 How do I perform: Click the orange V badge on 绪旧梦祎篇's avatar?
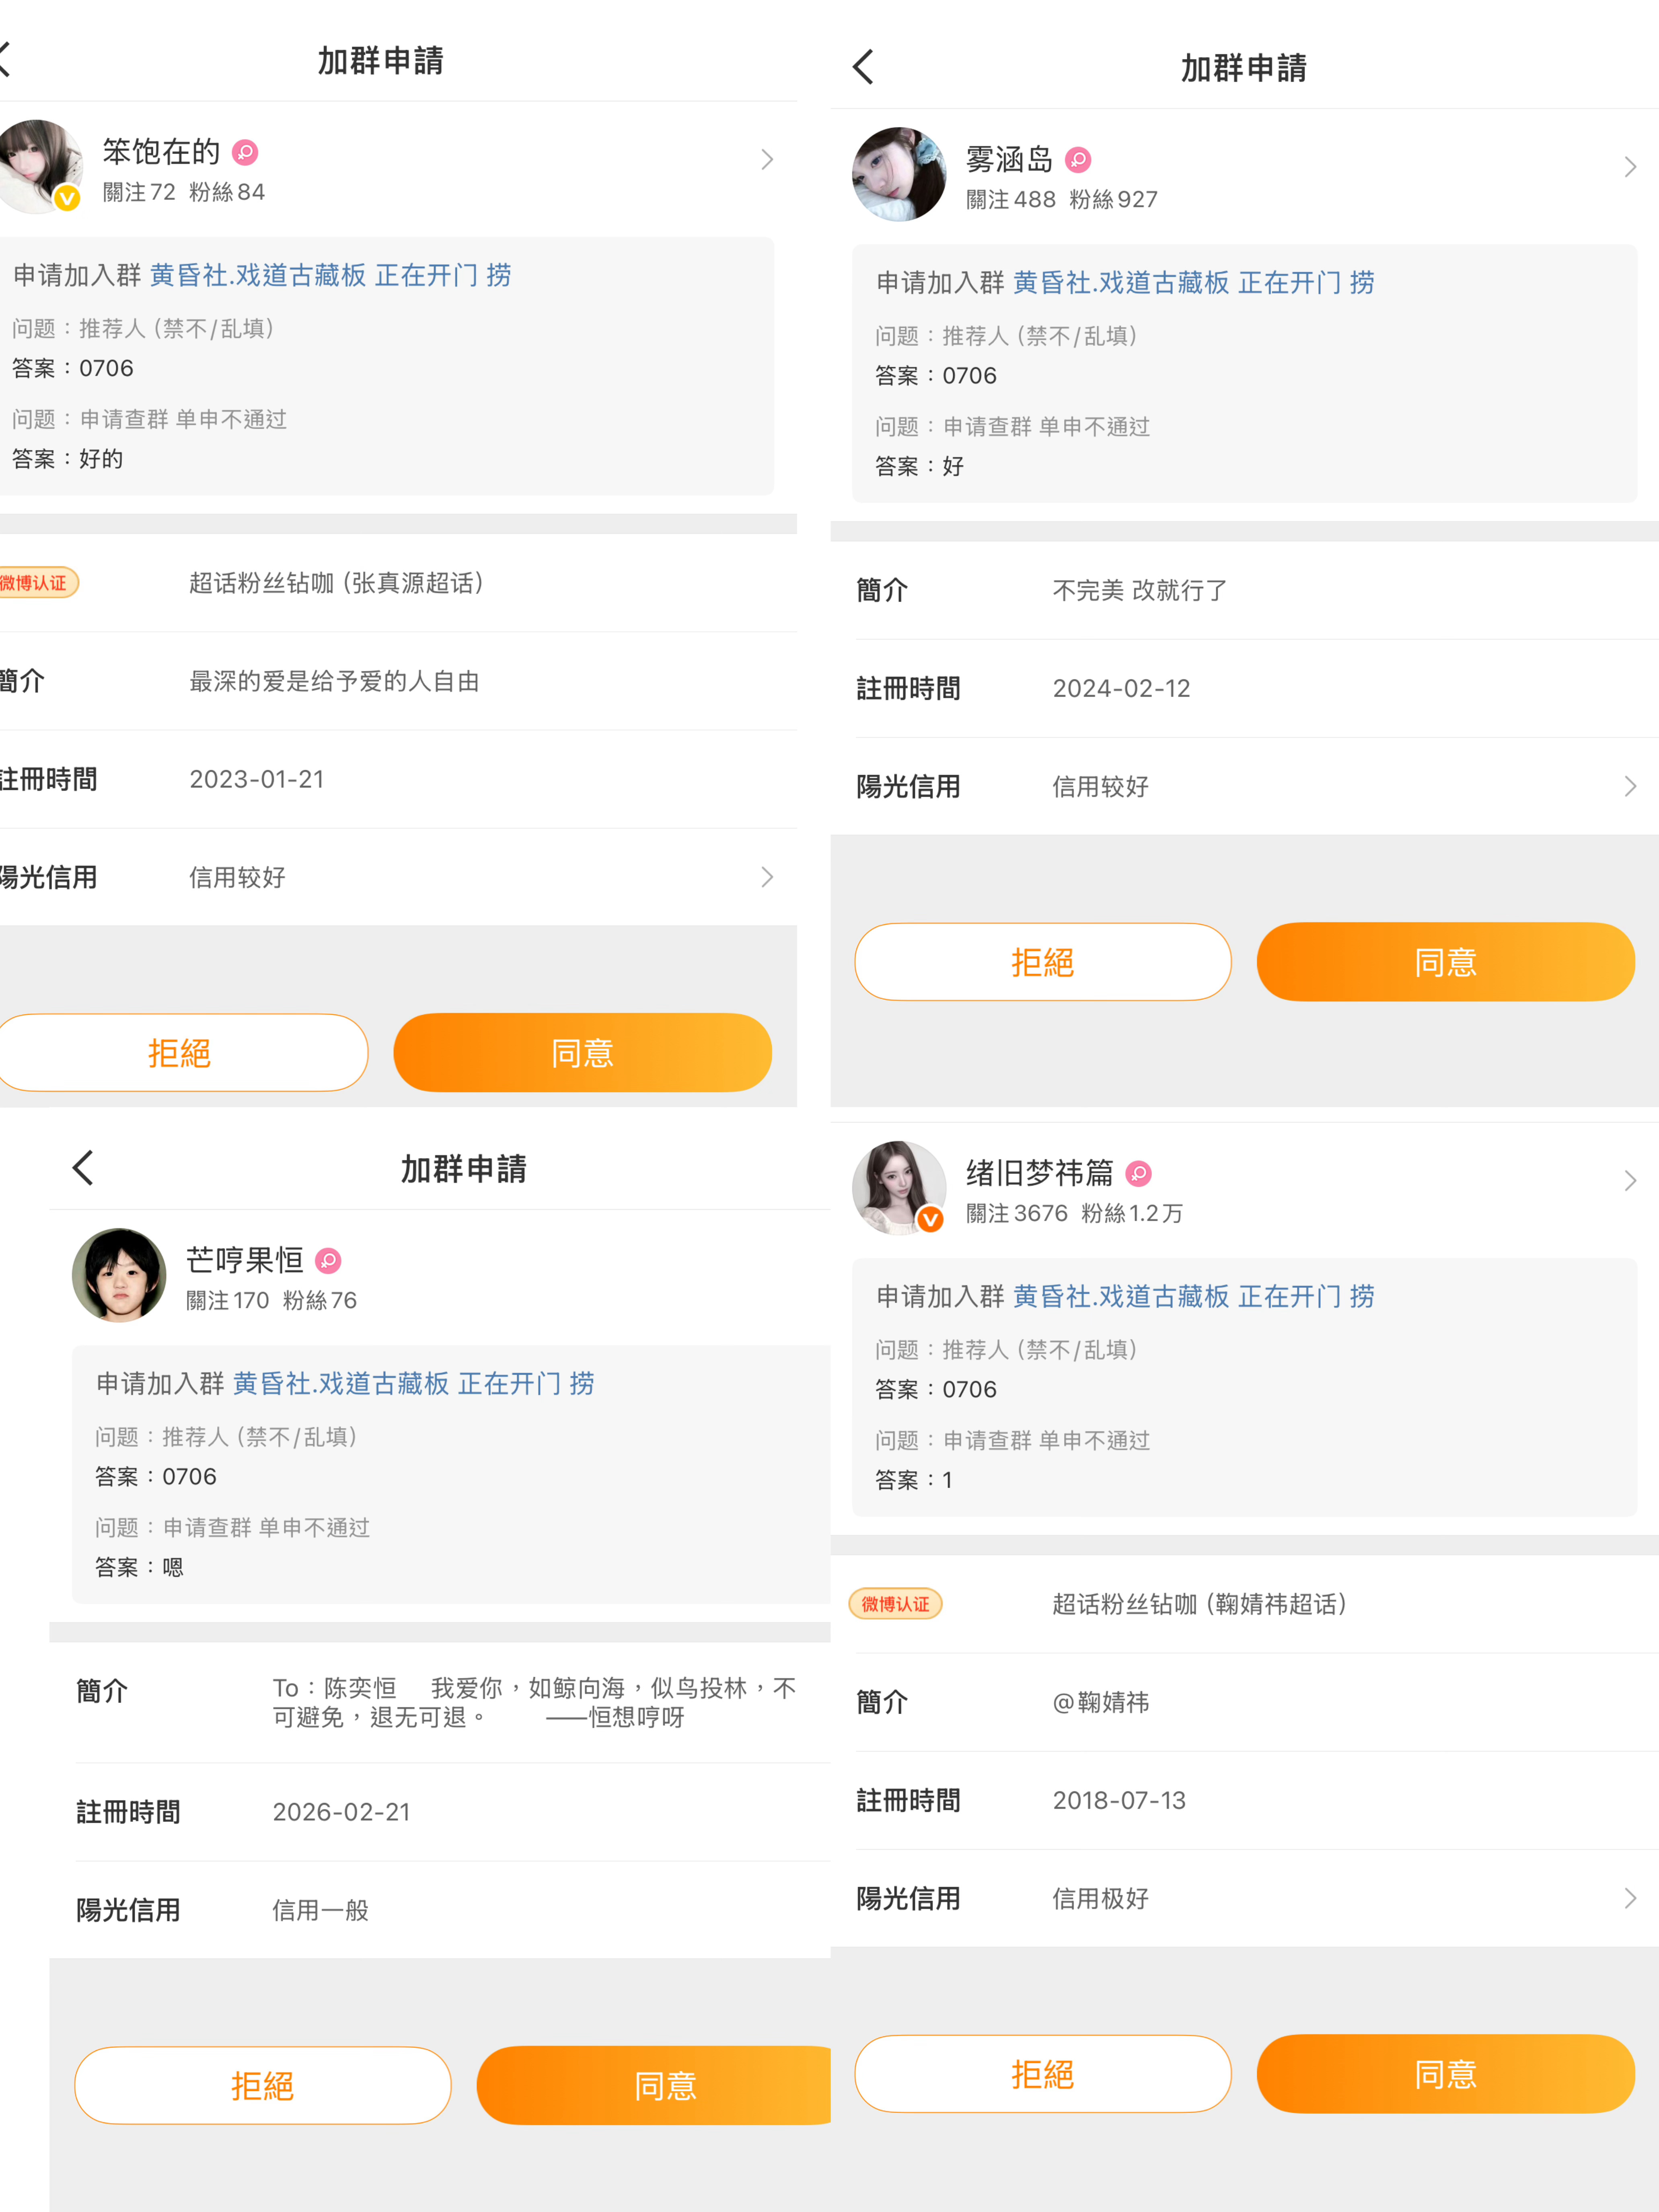point(930,1219)
